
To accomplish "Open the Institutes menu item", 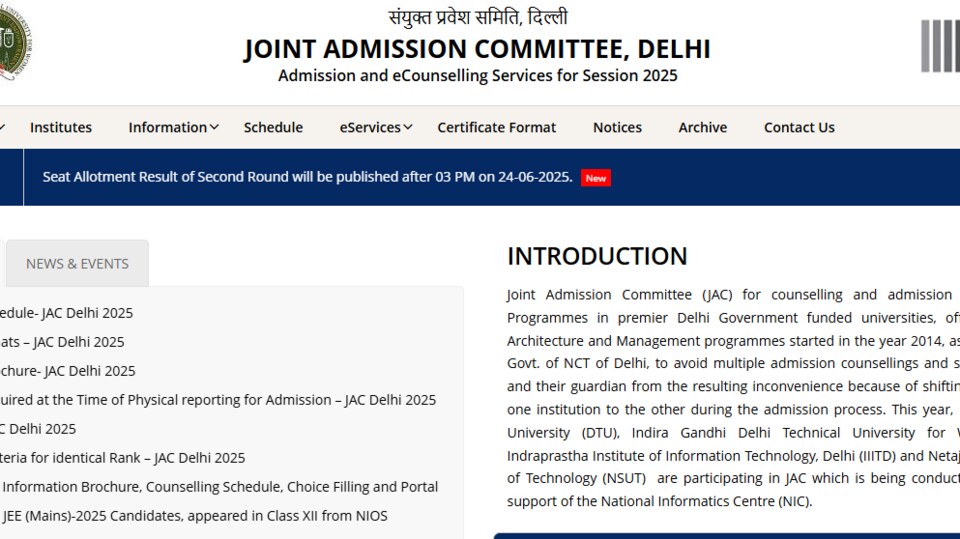I will tap(61, 127).
